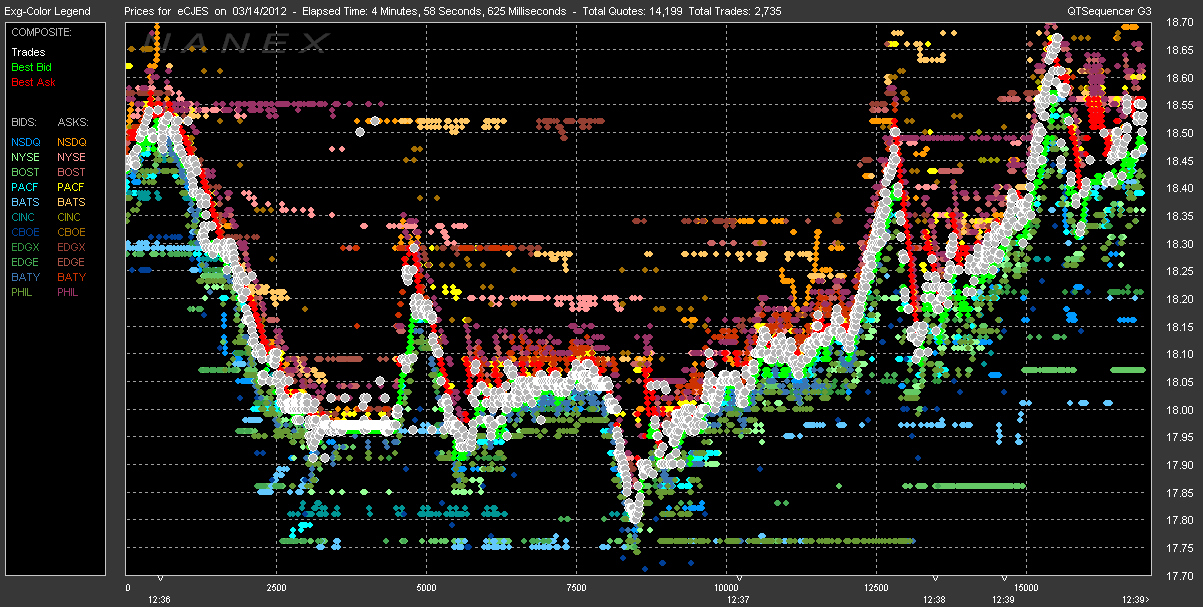1203x607 pixels.
Task: Select the CINC ask legend entry
Action: click(71, 217)
